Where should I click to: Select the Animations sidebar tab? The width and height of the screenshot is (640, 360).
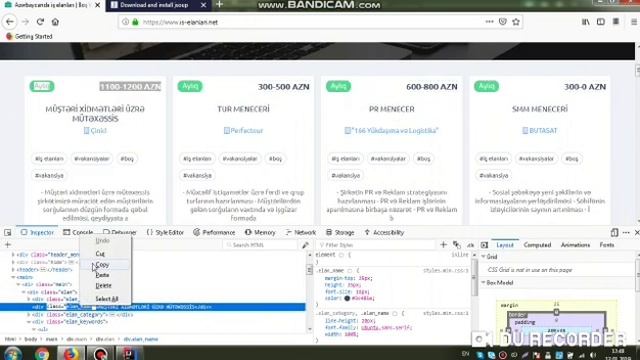pos(575,245)
